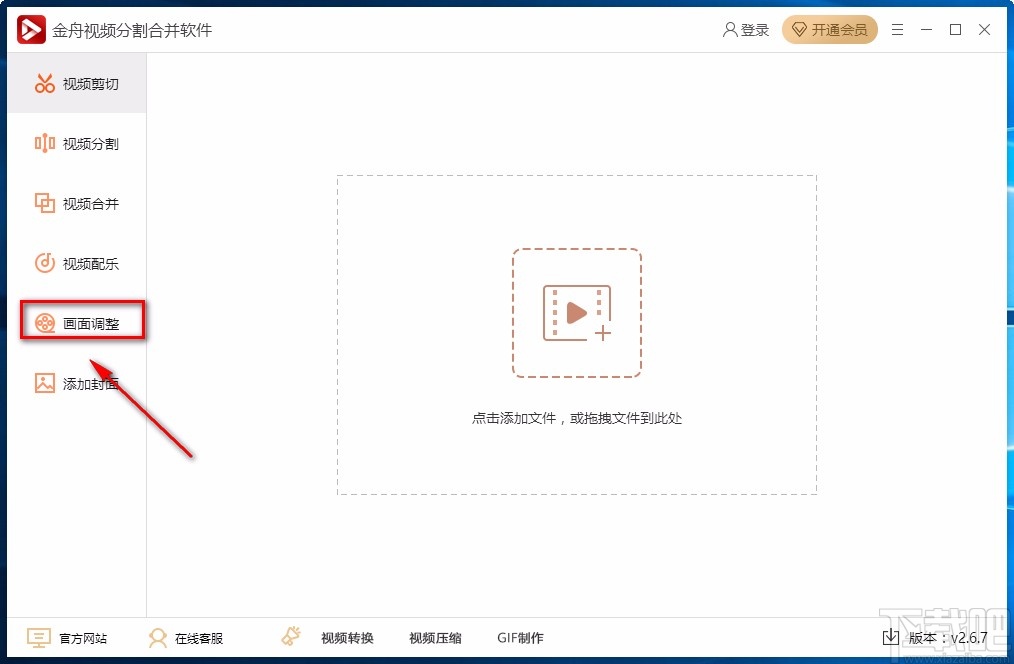Start the GIF制作 (GIF maker) tool

pyautogui.click(x=520, y=637)
